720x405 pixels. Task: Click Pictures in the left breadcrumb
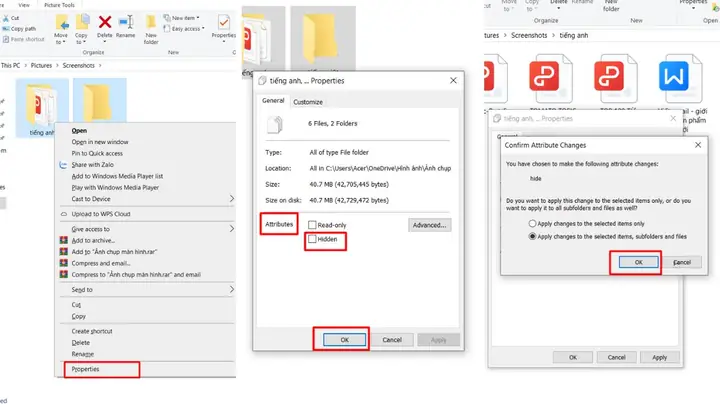[x=41, y=66]
